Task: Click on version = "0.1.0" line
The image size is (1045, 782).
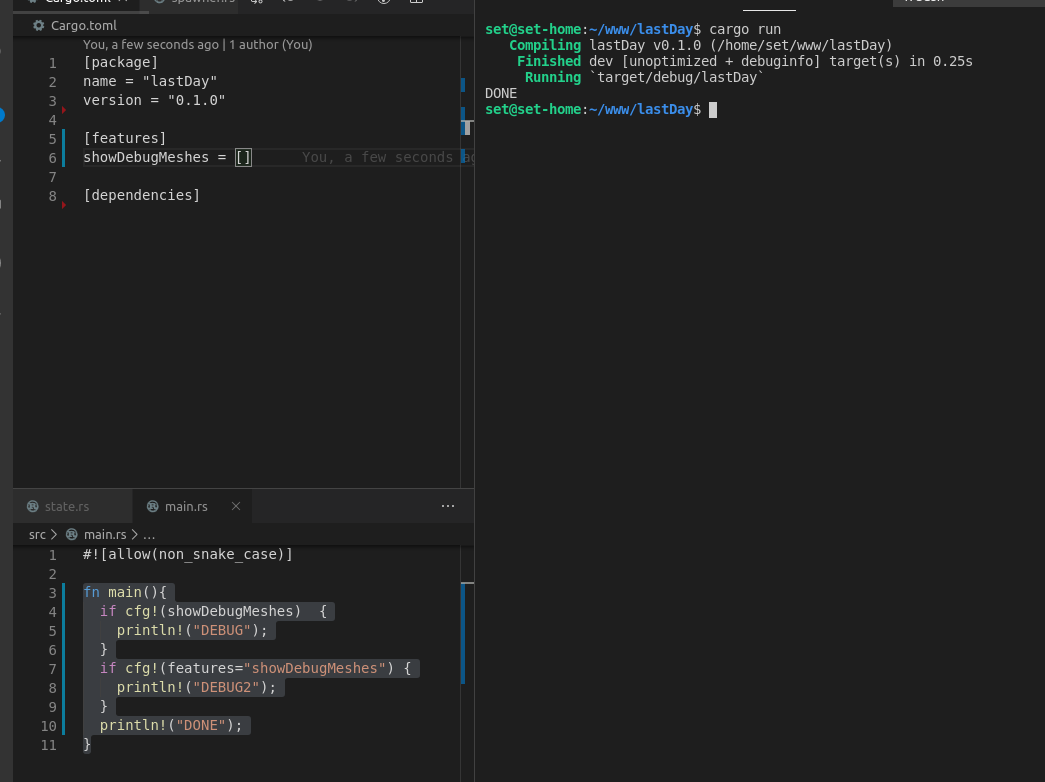Action: point(154,100)
